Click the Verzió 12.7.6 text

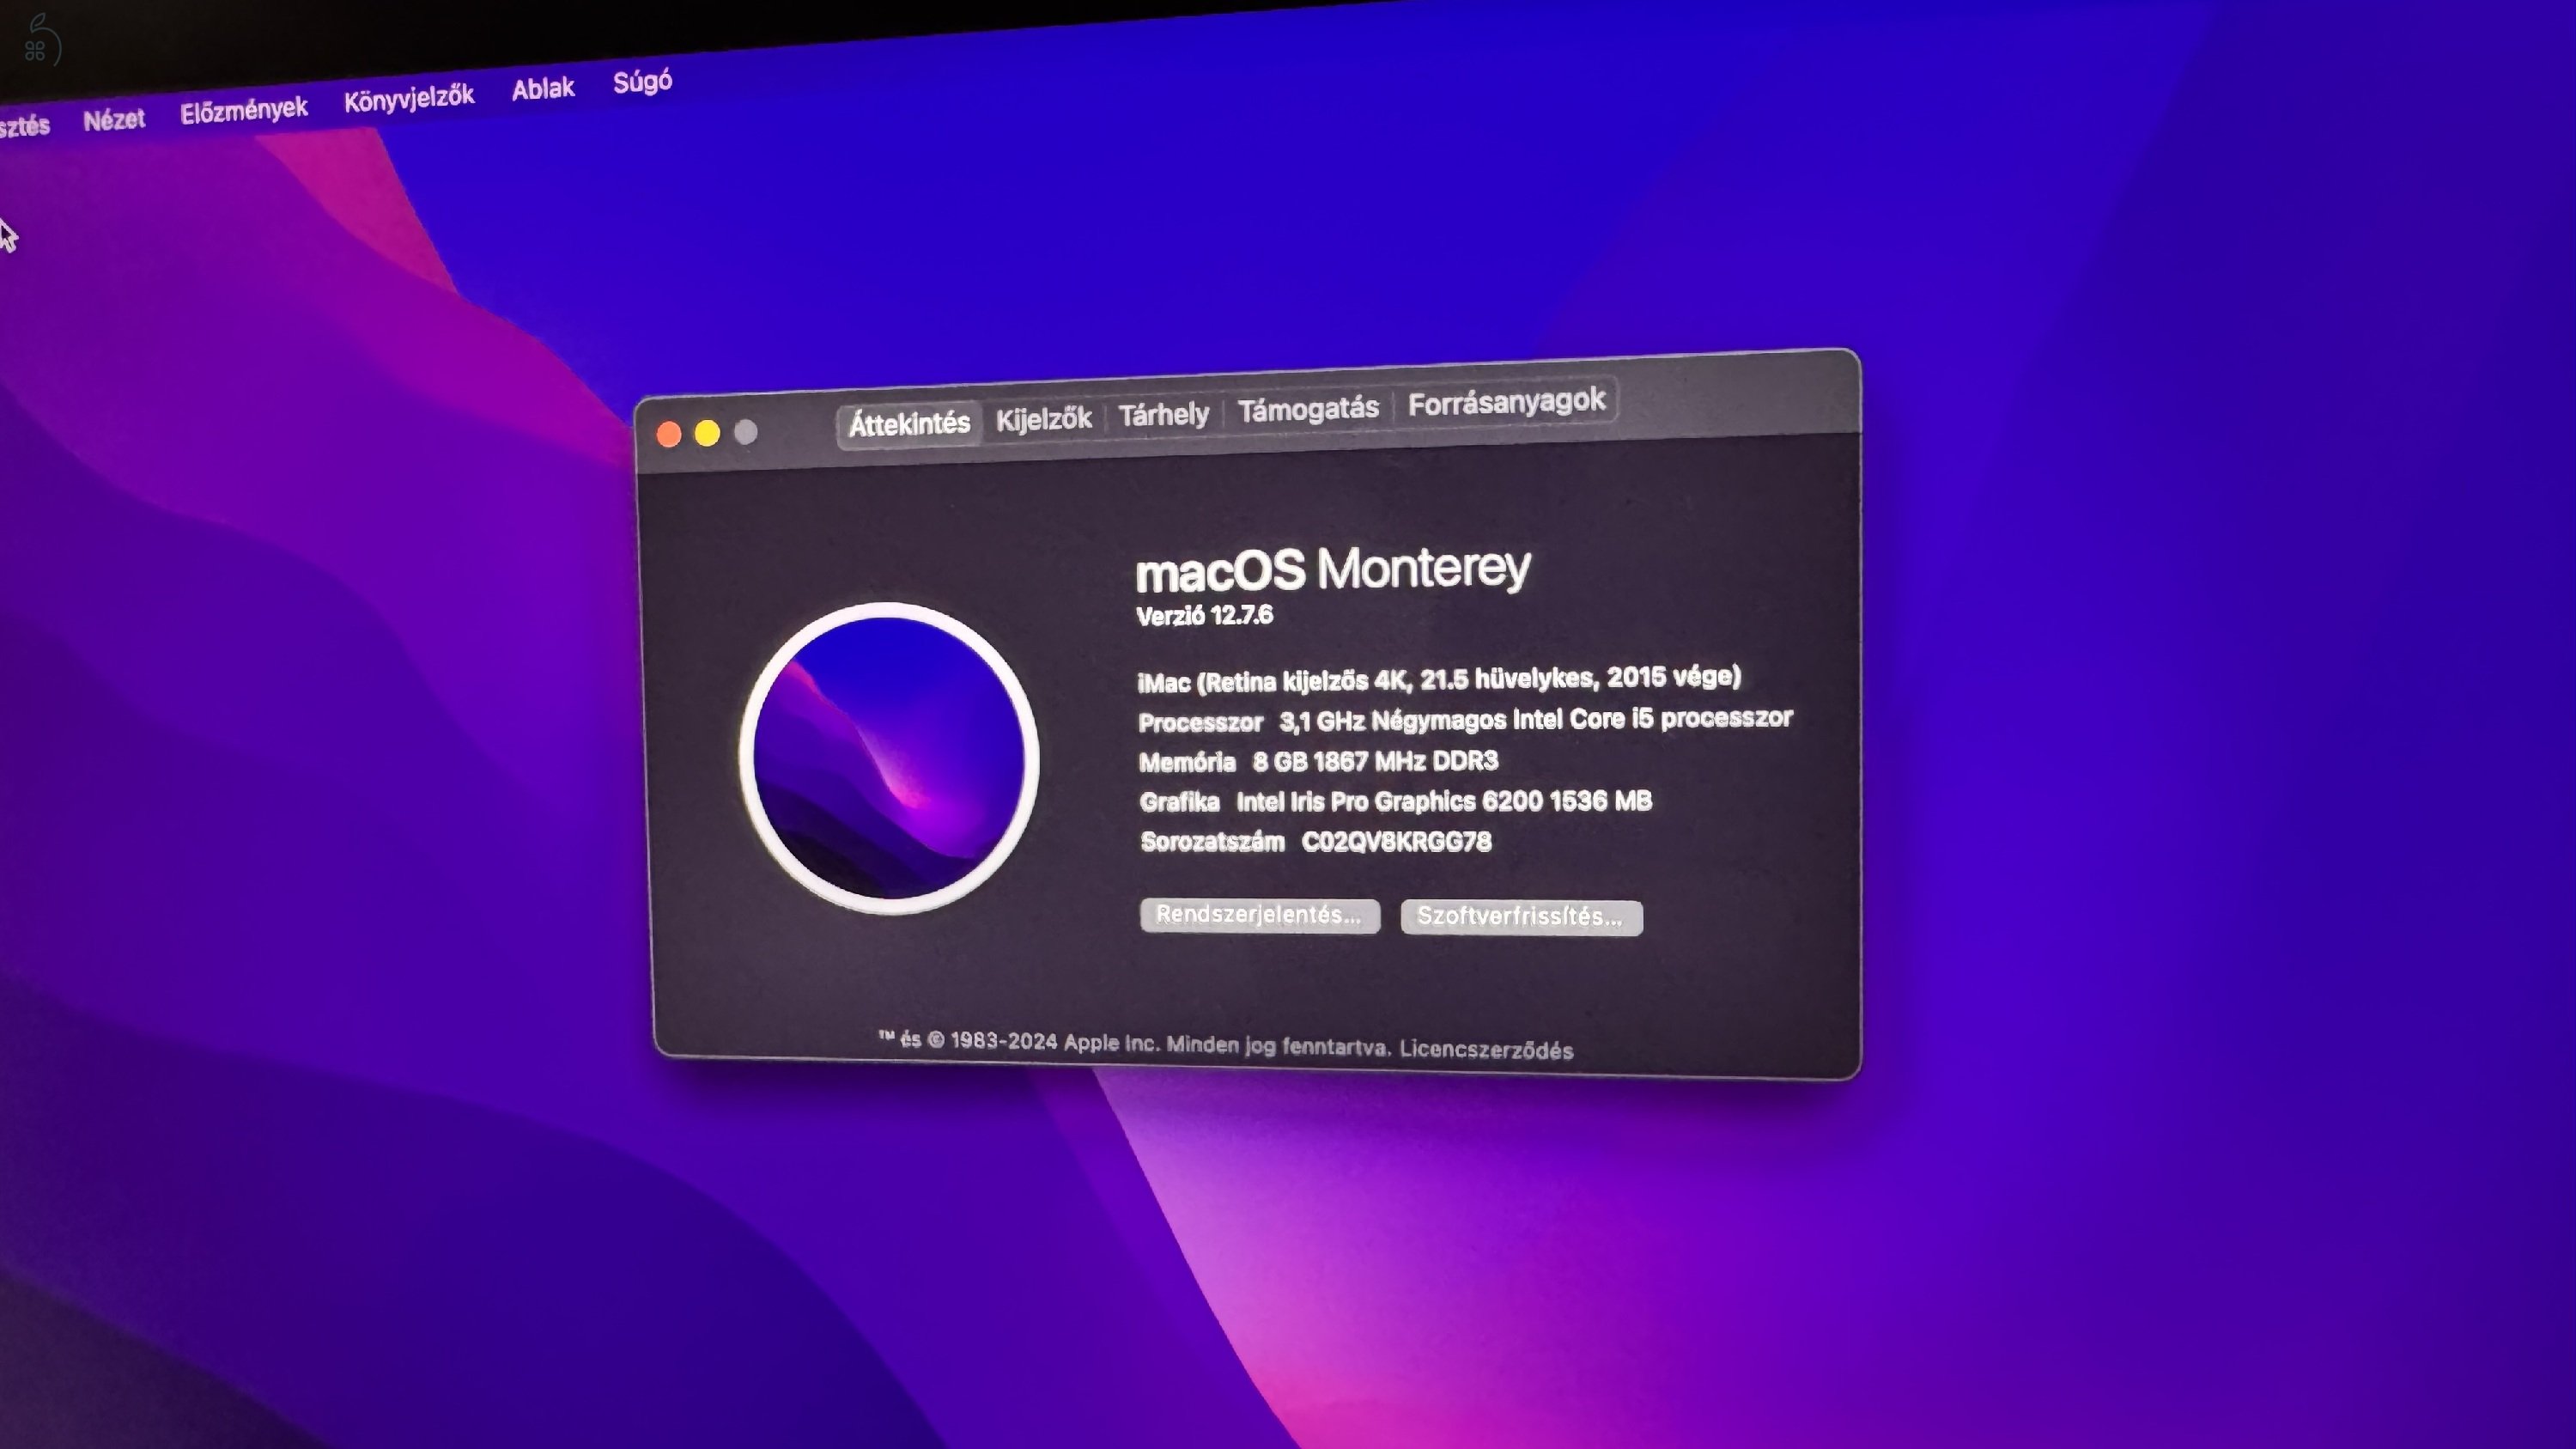1205,615
